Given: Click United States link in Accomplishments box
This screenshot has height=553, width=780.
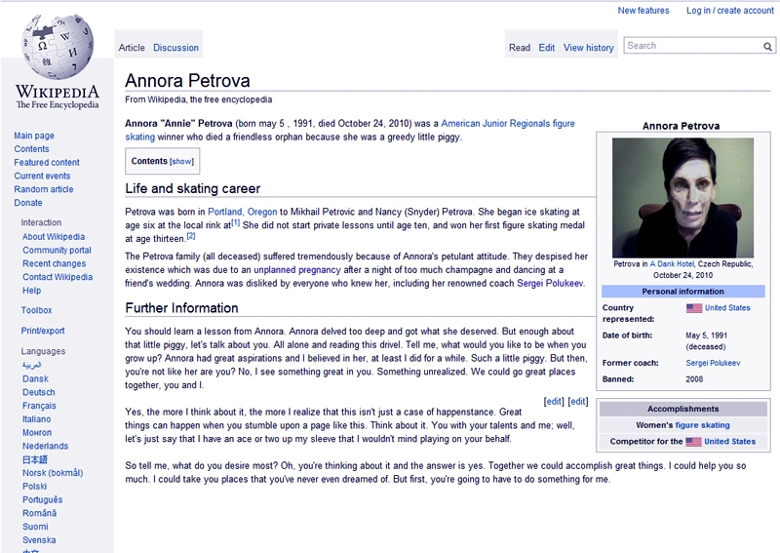Looking at the screenshot, I should click(x=730, y=442).
